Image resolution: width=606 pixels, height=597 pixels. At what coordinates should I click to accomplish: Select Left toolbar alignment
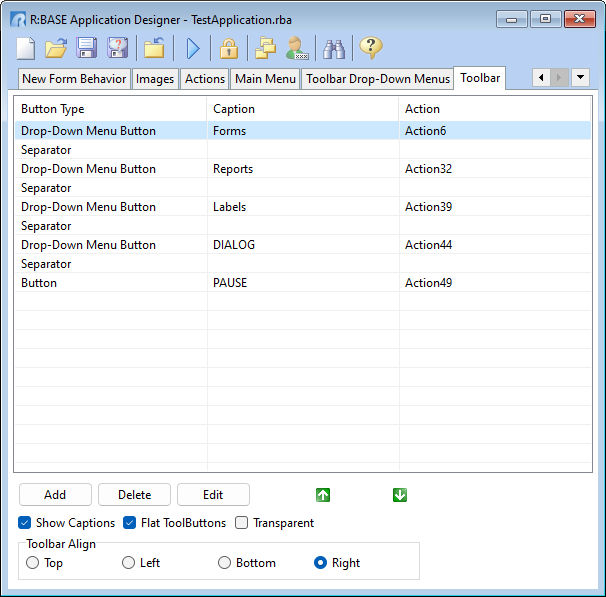click(x=128, y=563)
